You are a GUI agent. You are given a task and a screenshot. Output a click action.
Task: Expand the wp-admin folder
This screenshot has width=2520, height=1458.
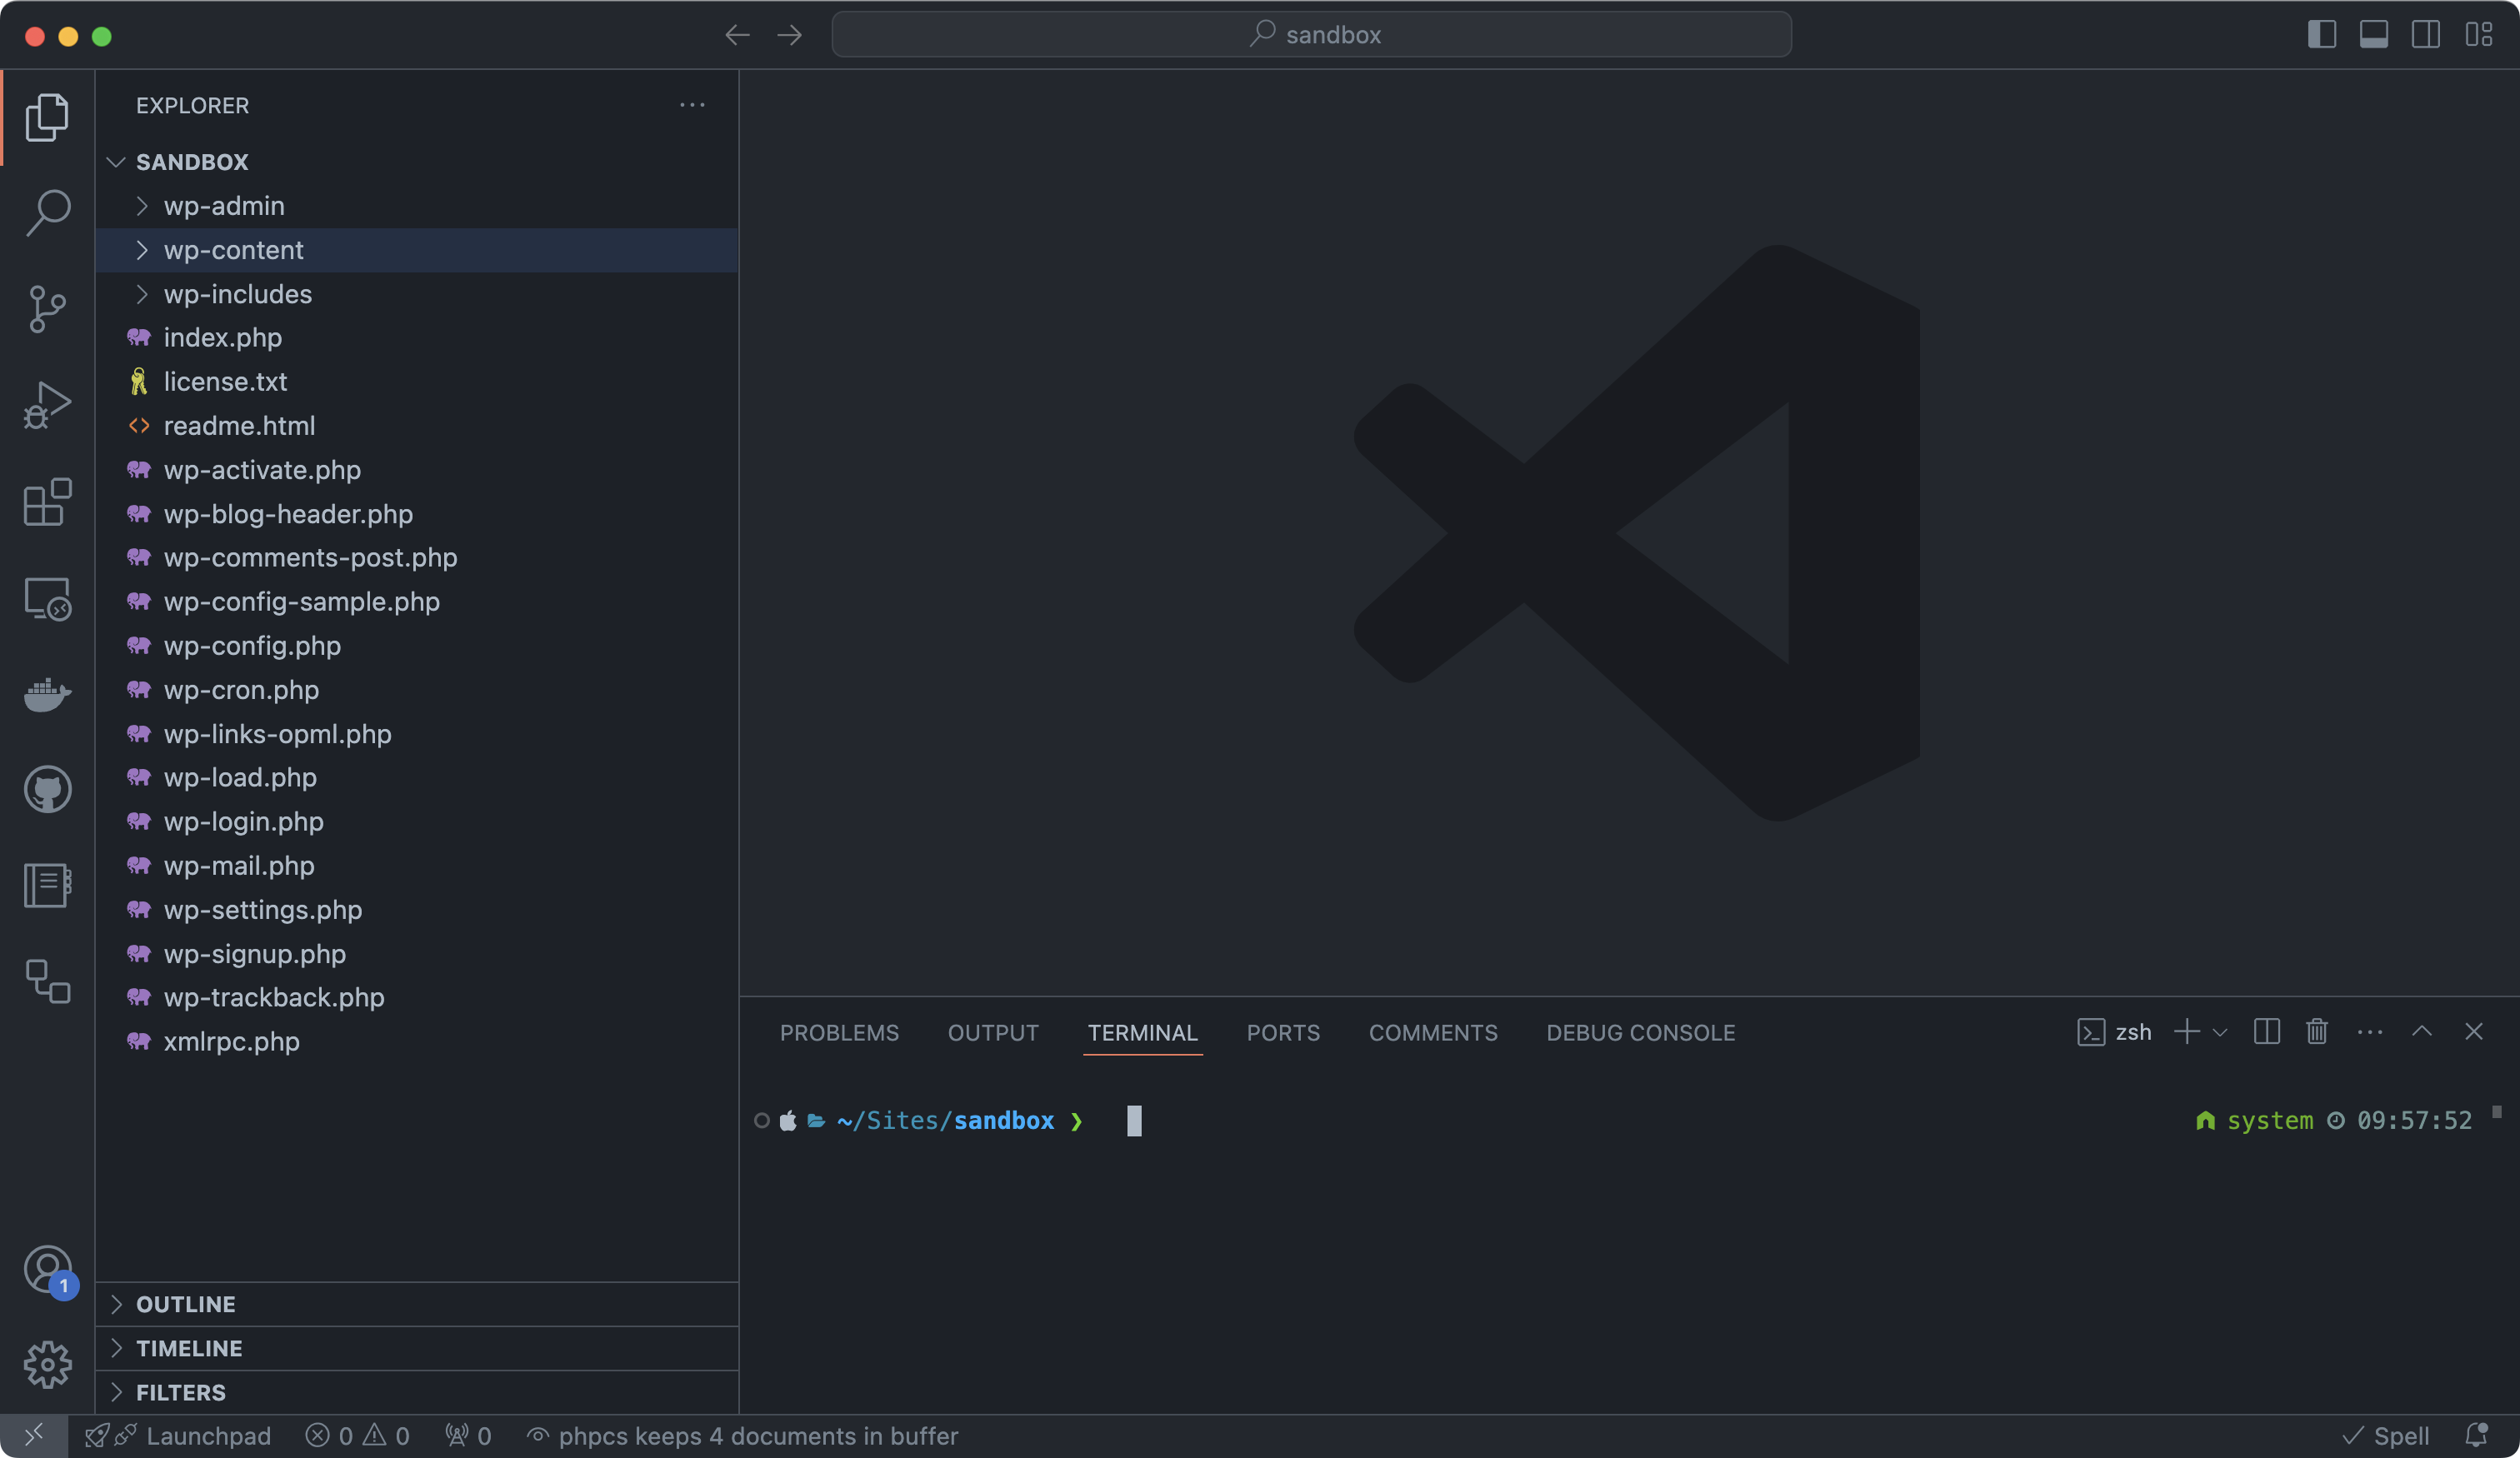pyautogui.click(x=417, y=206)
